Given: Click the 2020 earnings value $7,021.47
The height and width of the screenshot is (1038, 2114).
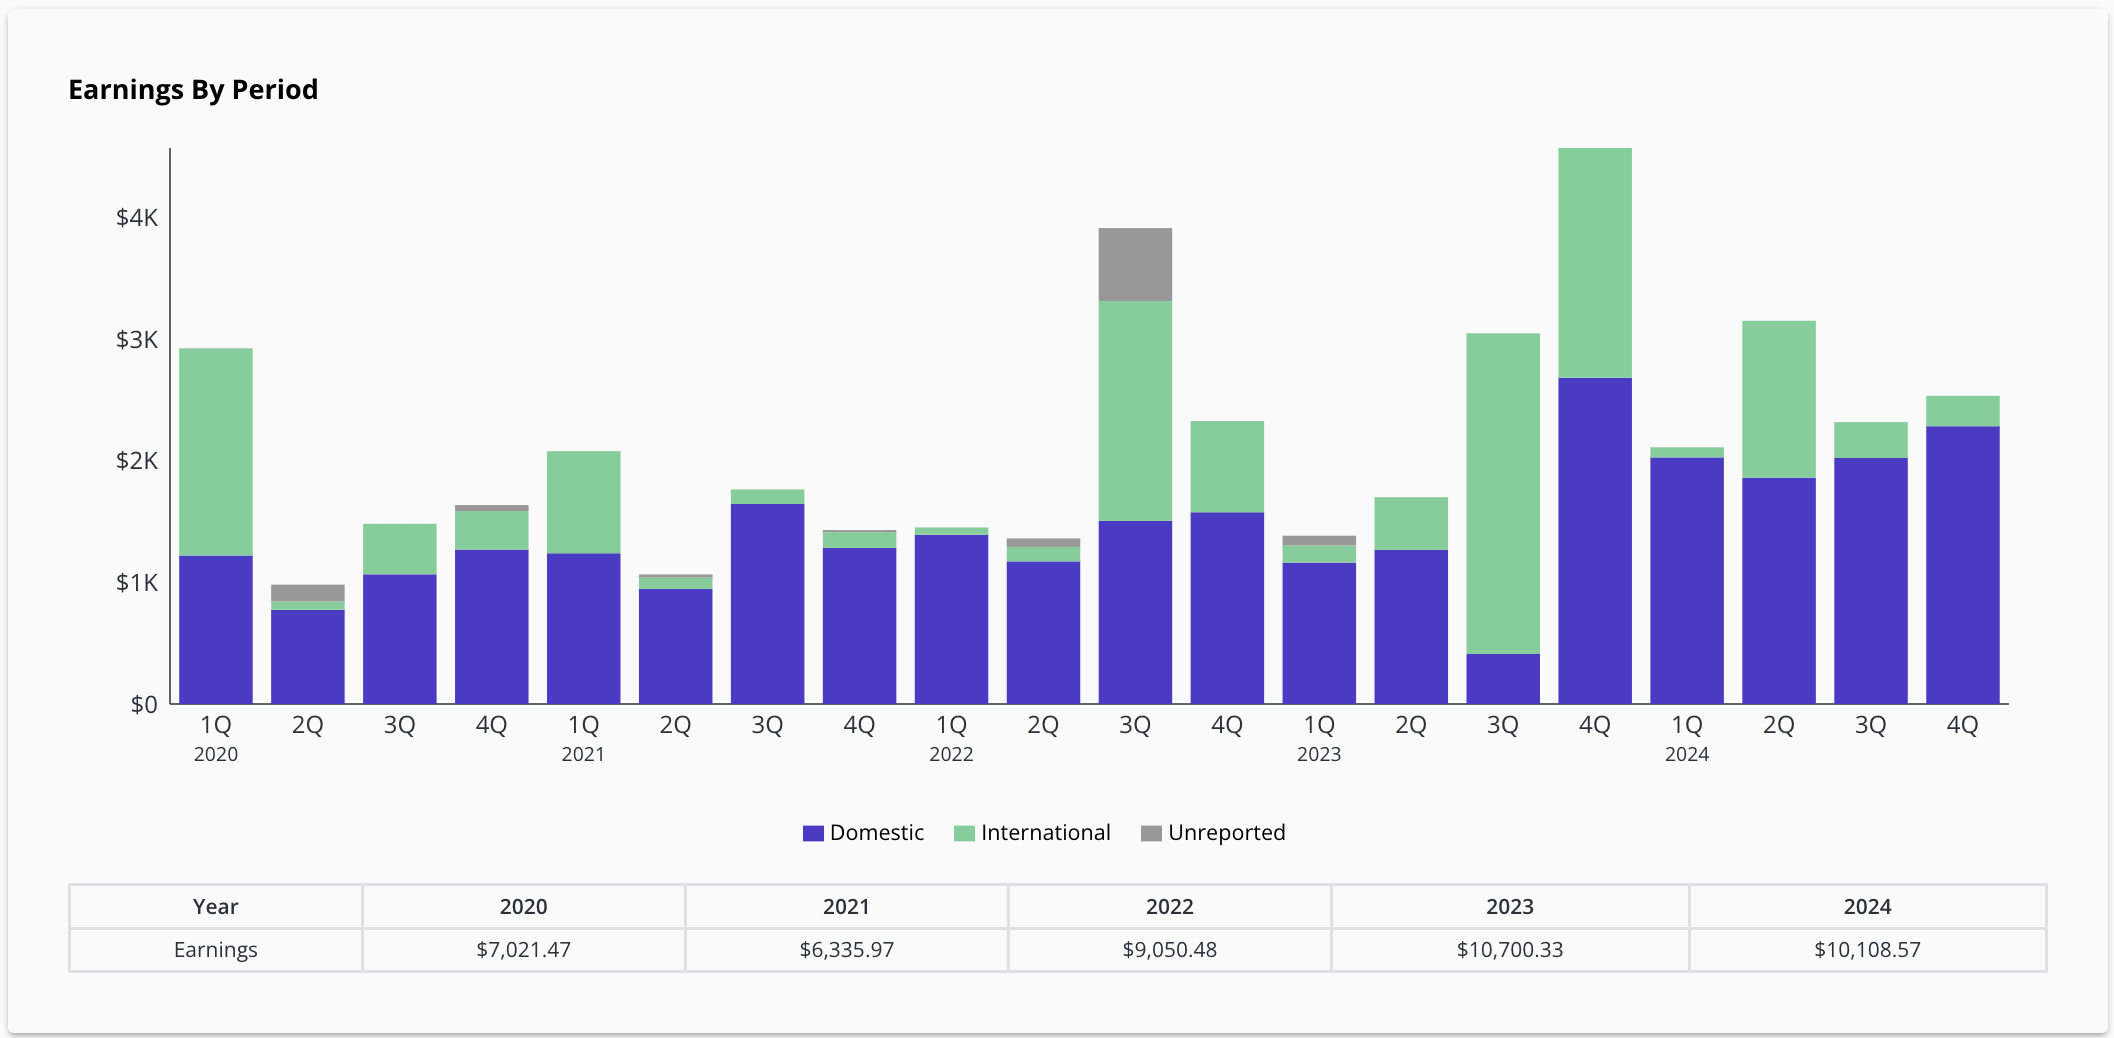Looking at the screenshot, I should 523,950.
